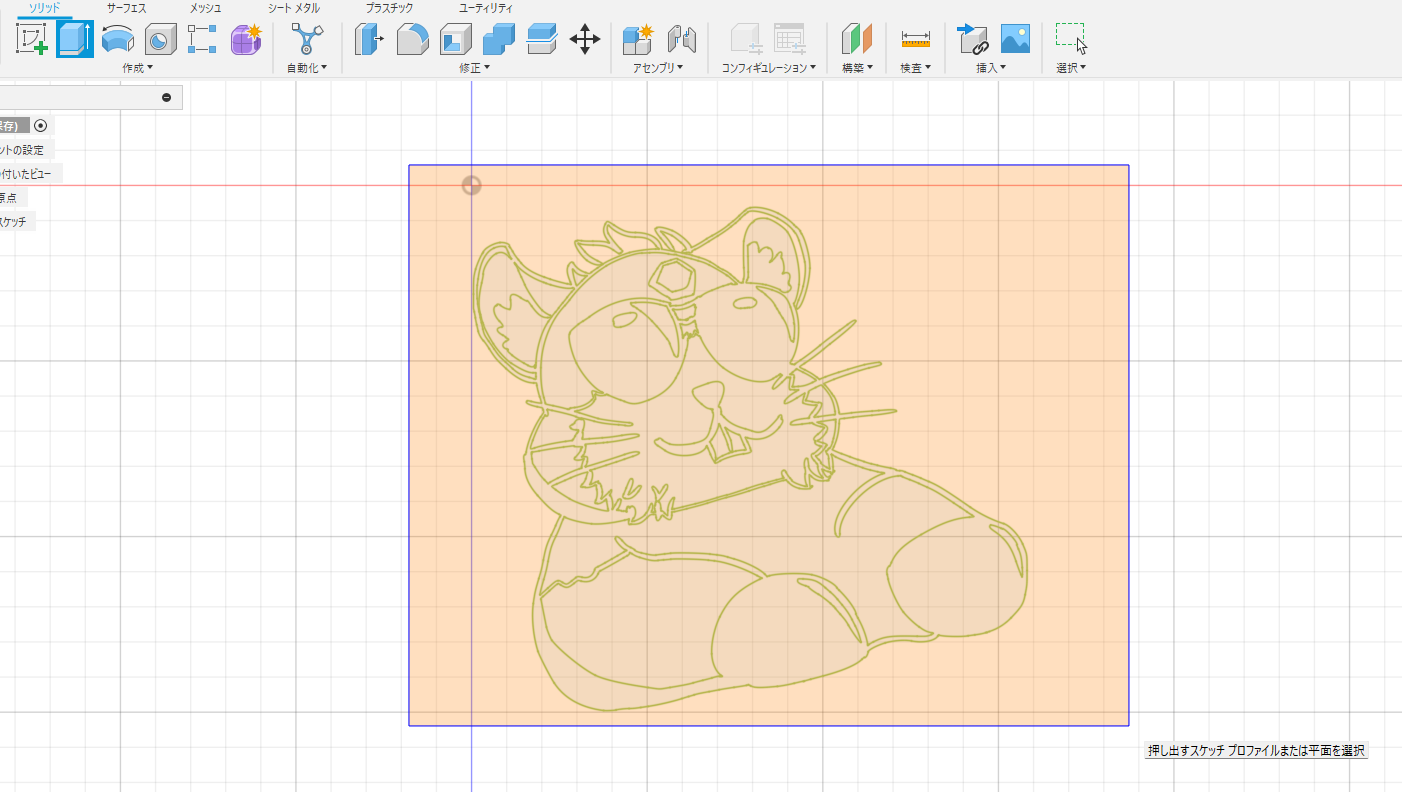Click the grayed configuration table icon
The width and height of the screenshot is (1402, 792).
(x=790, y=39)
